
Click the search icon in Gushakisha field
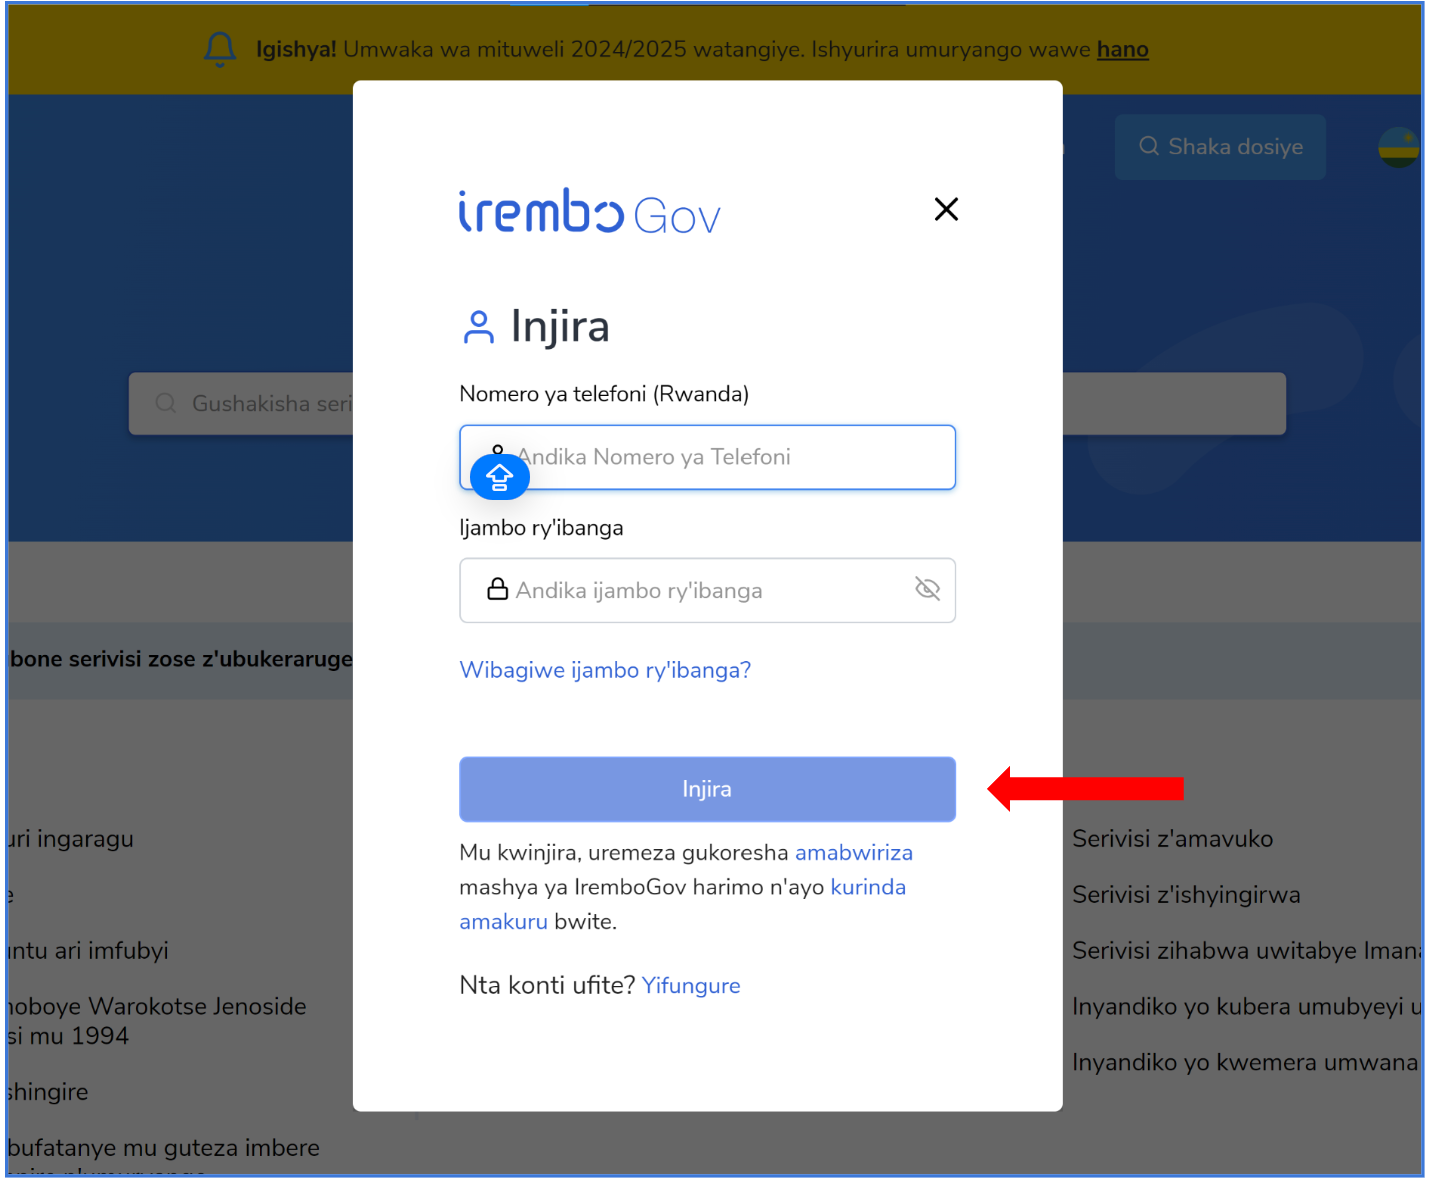[166, 403]
